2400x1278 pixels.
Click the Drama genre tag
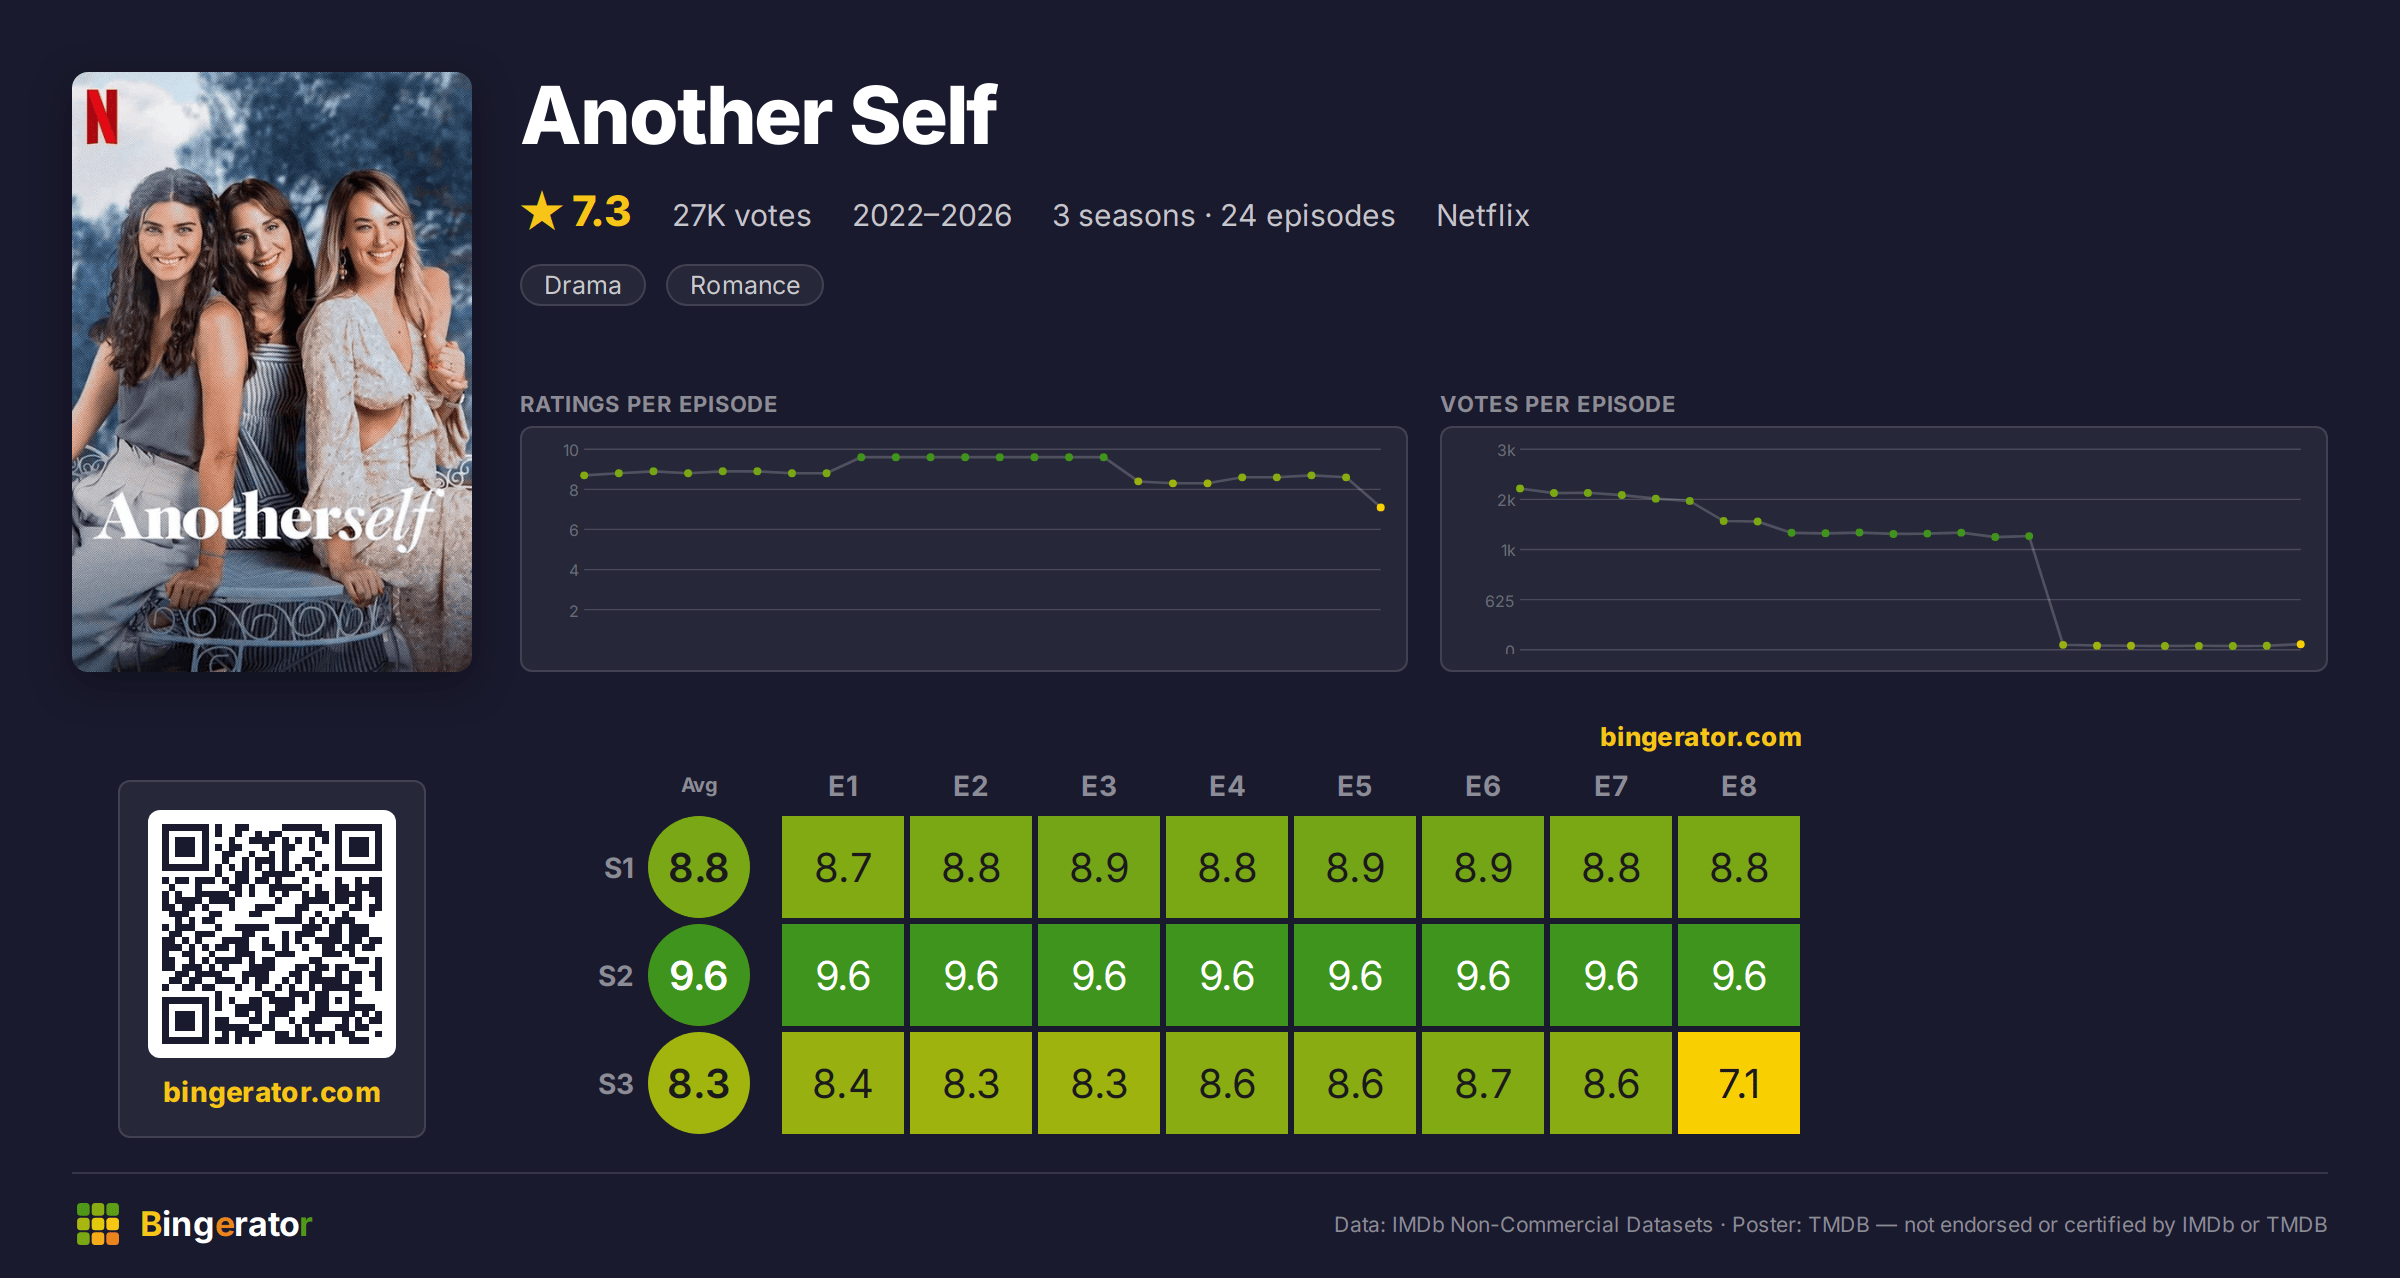coord(583,285)
